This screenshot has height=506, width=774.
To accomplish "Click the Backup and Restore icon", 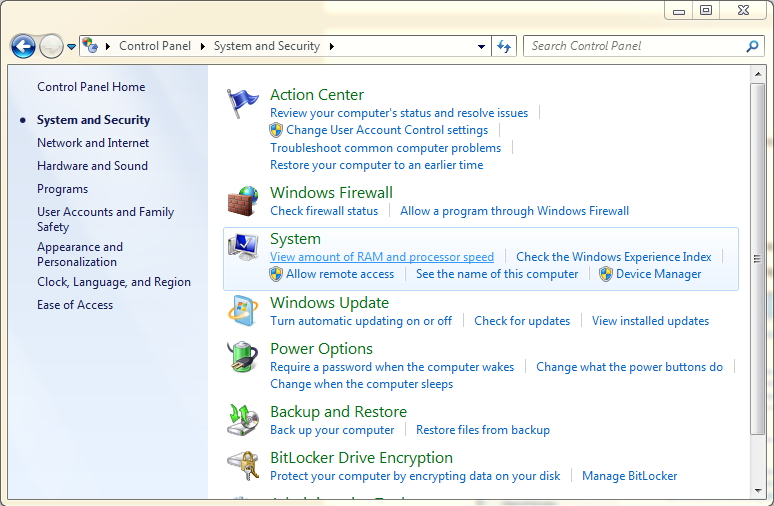I will (242, 420).
